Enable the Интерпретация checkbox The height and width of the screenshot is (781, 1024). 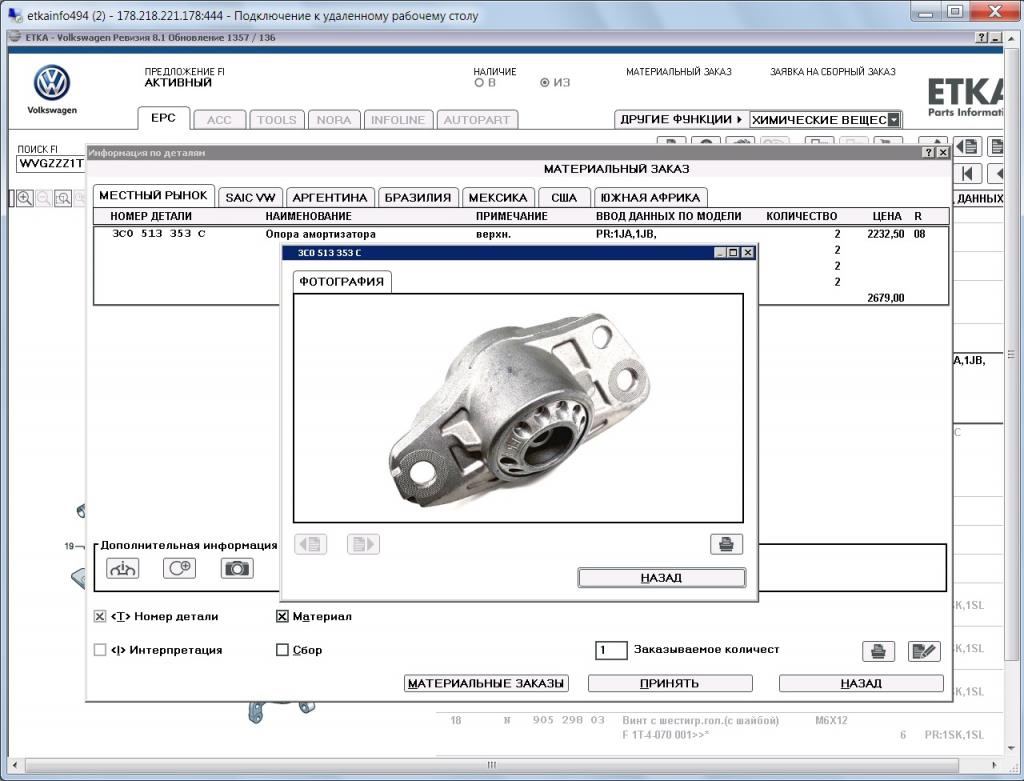click(x=100, y=650)
